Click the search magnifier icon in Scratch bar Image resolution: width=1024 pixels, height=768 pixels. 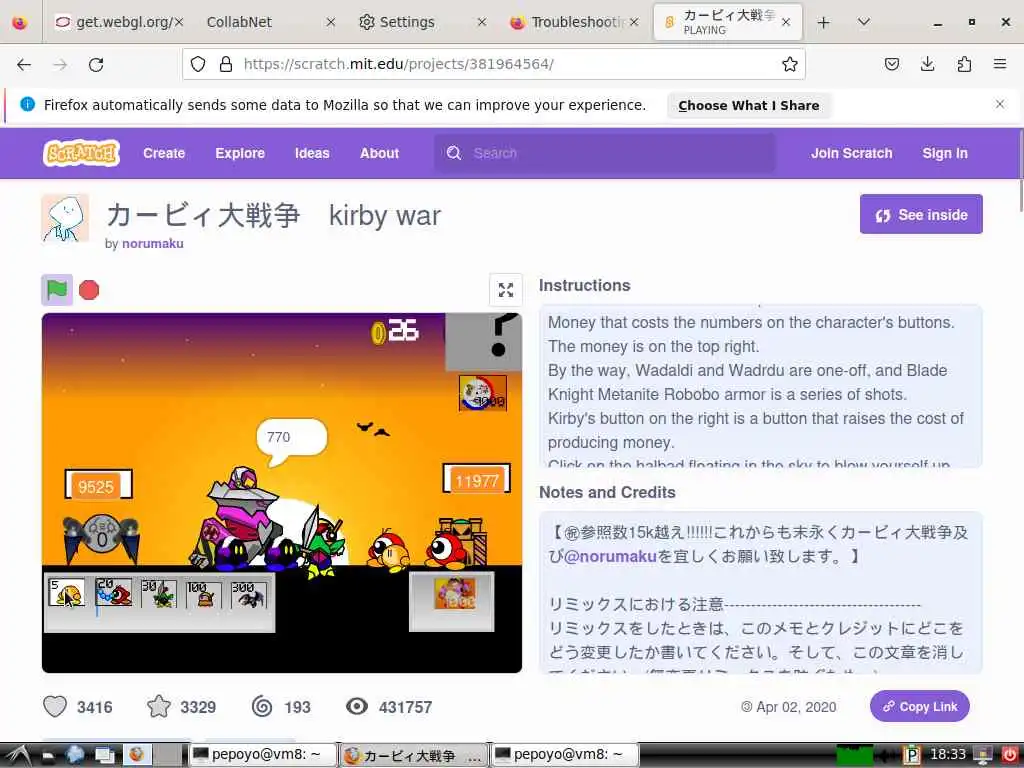point(454,153)
